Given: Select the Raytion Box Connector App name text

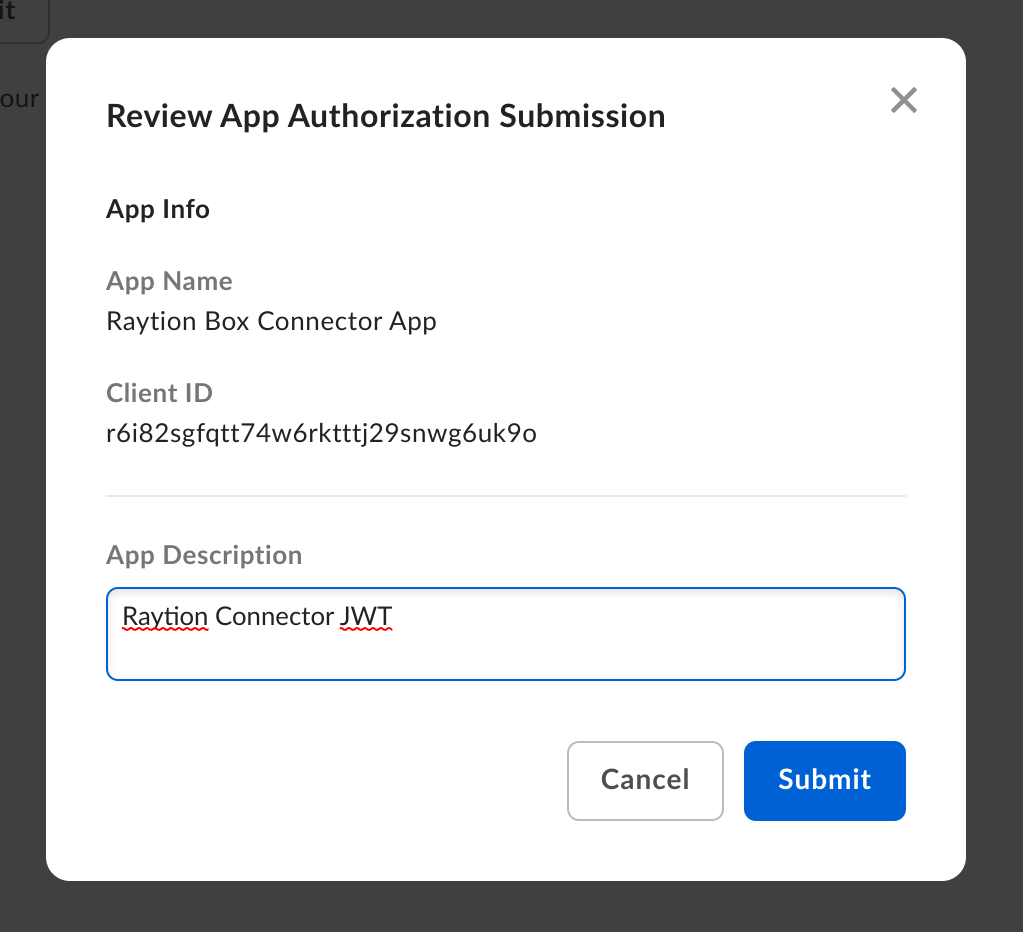Looking at the screenshot, I should (x=271, y=322).
